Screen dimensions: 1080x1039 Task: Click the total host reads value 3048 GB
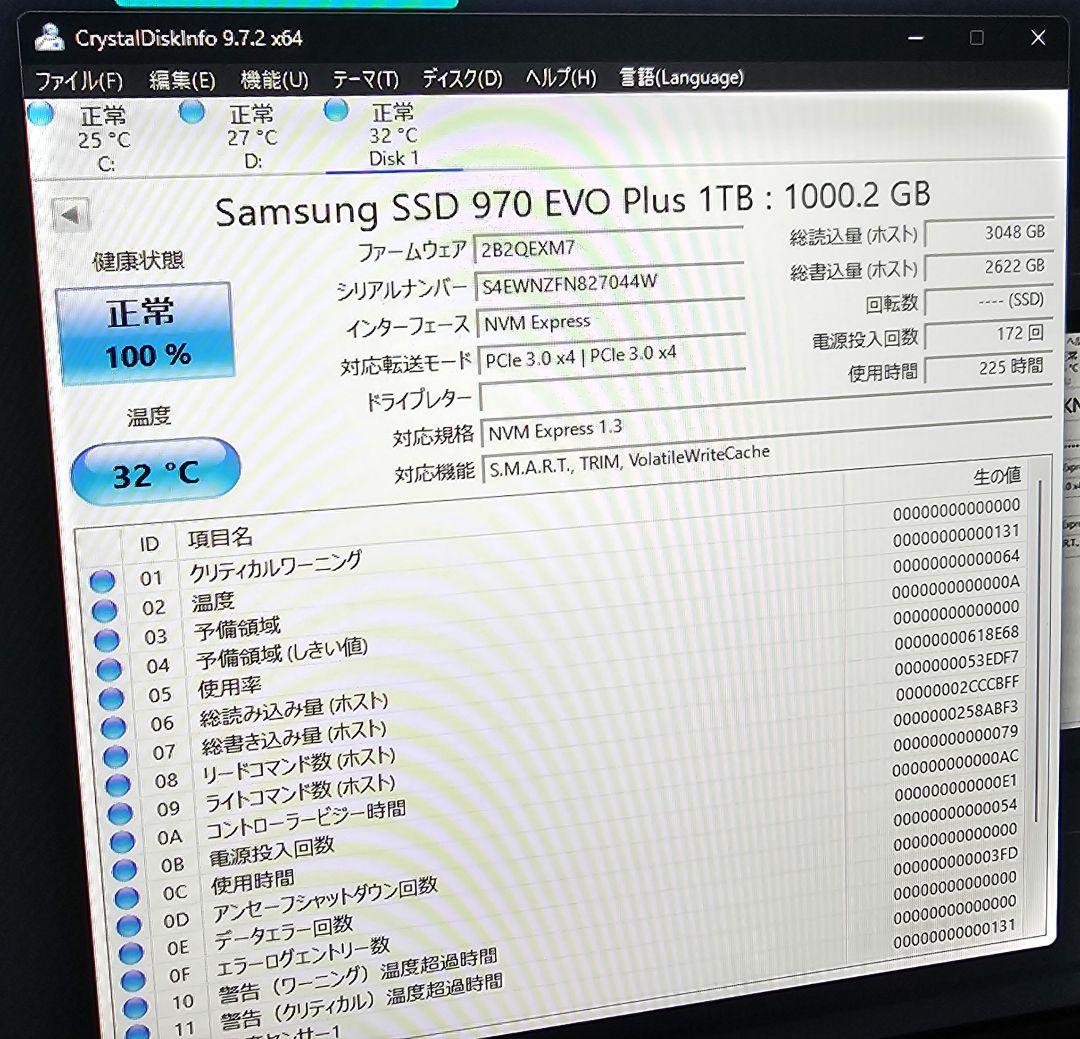(988, 232)
